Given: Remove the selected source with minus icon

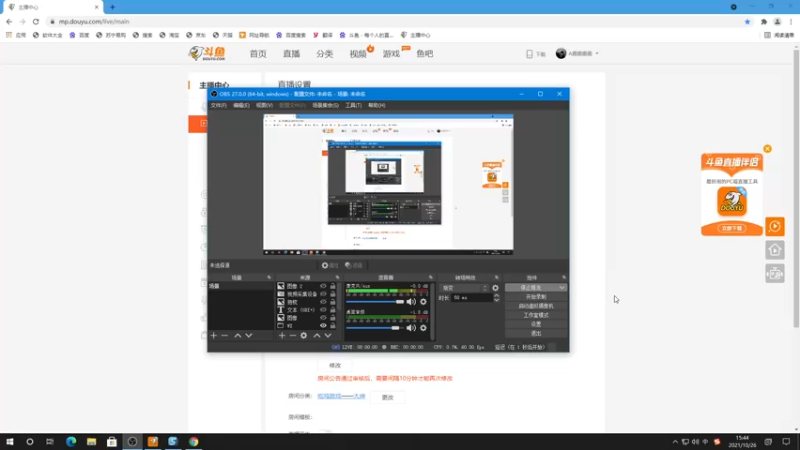Looking at the screenshot, I should tap(293, 335).
